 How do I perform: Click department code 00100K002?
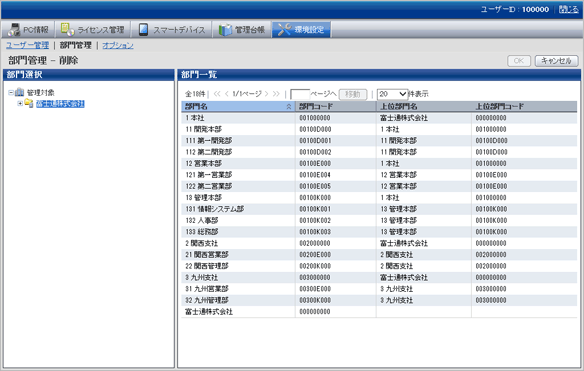(315, 221)
